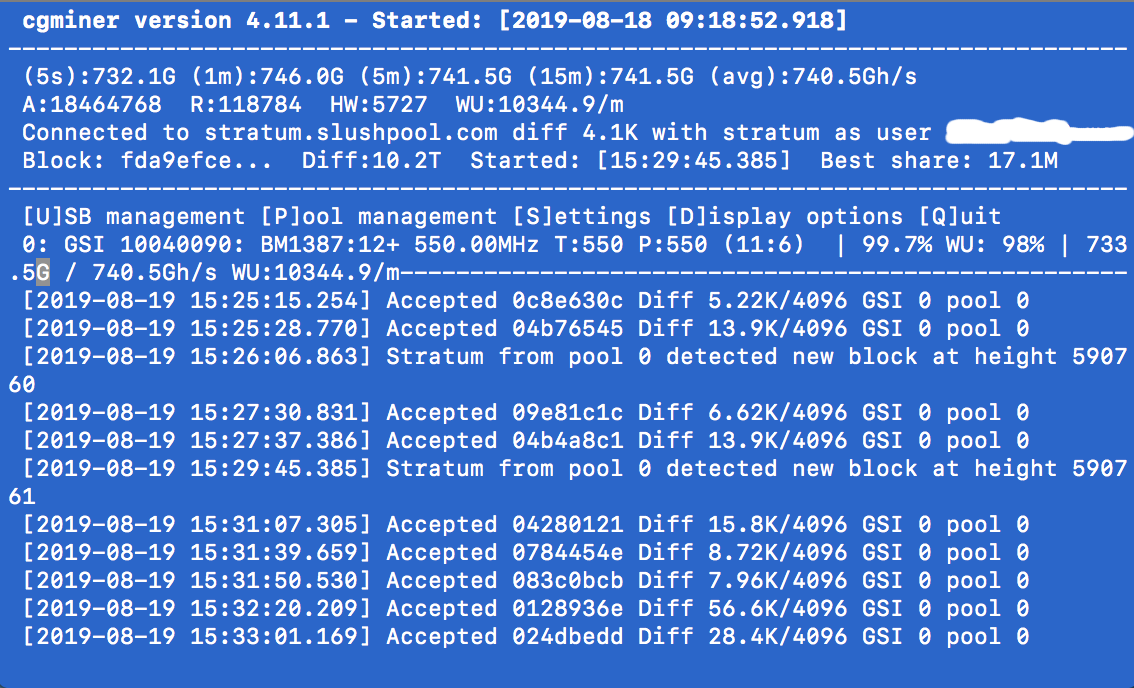Select the Best share 17.1M value
1134x688 pixels.
939,161
